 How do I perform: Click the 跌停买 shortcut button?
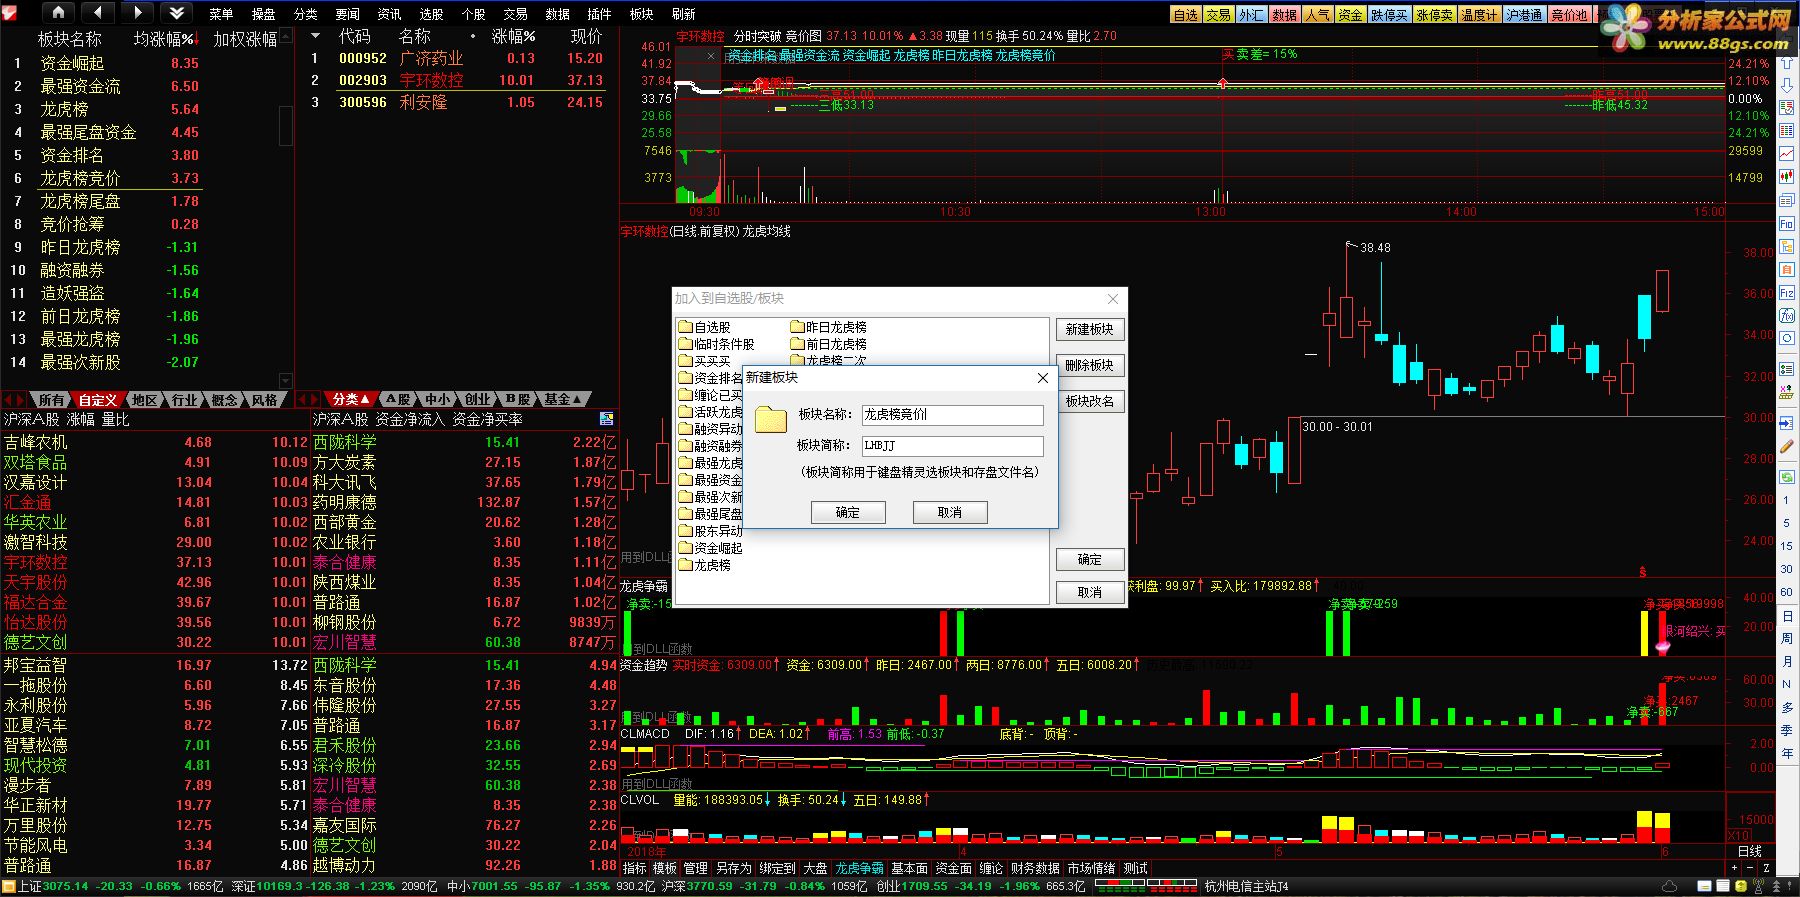pos(1389,15)
